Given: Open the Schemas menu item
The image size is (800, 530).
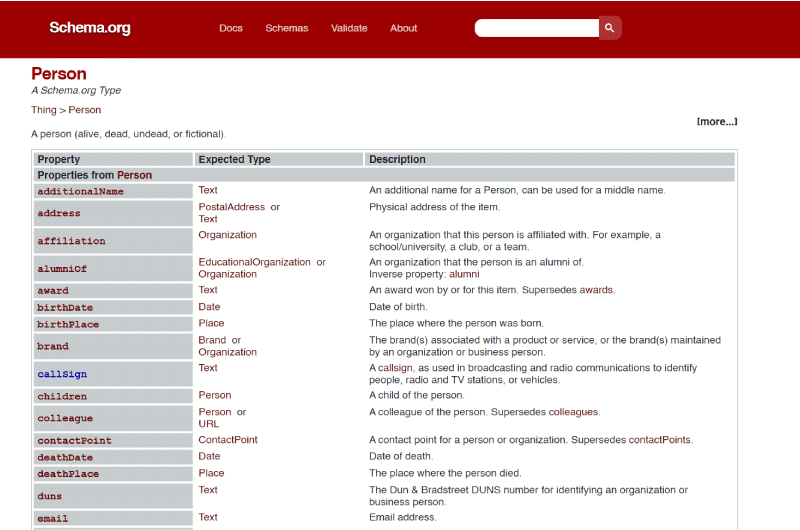Looking at the screenshot, I should [287, 29].
